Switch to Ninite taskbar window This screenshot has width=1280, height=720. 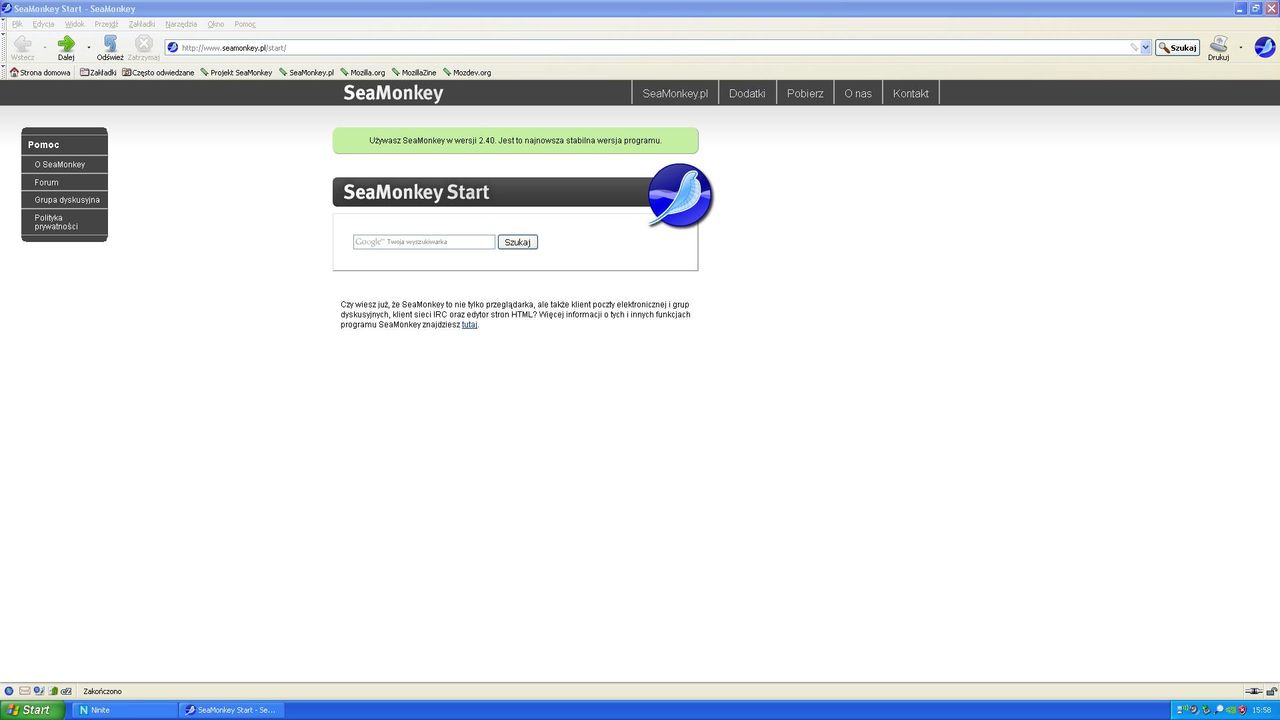click(125, 710)
